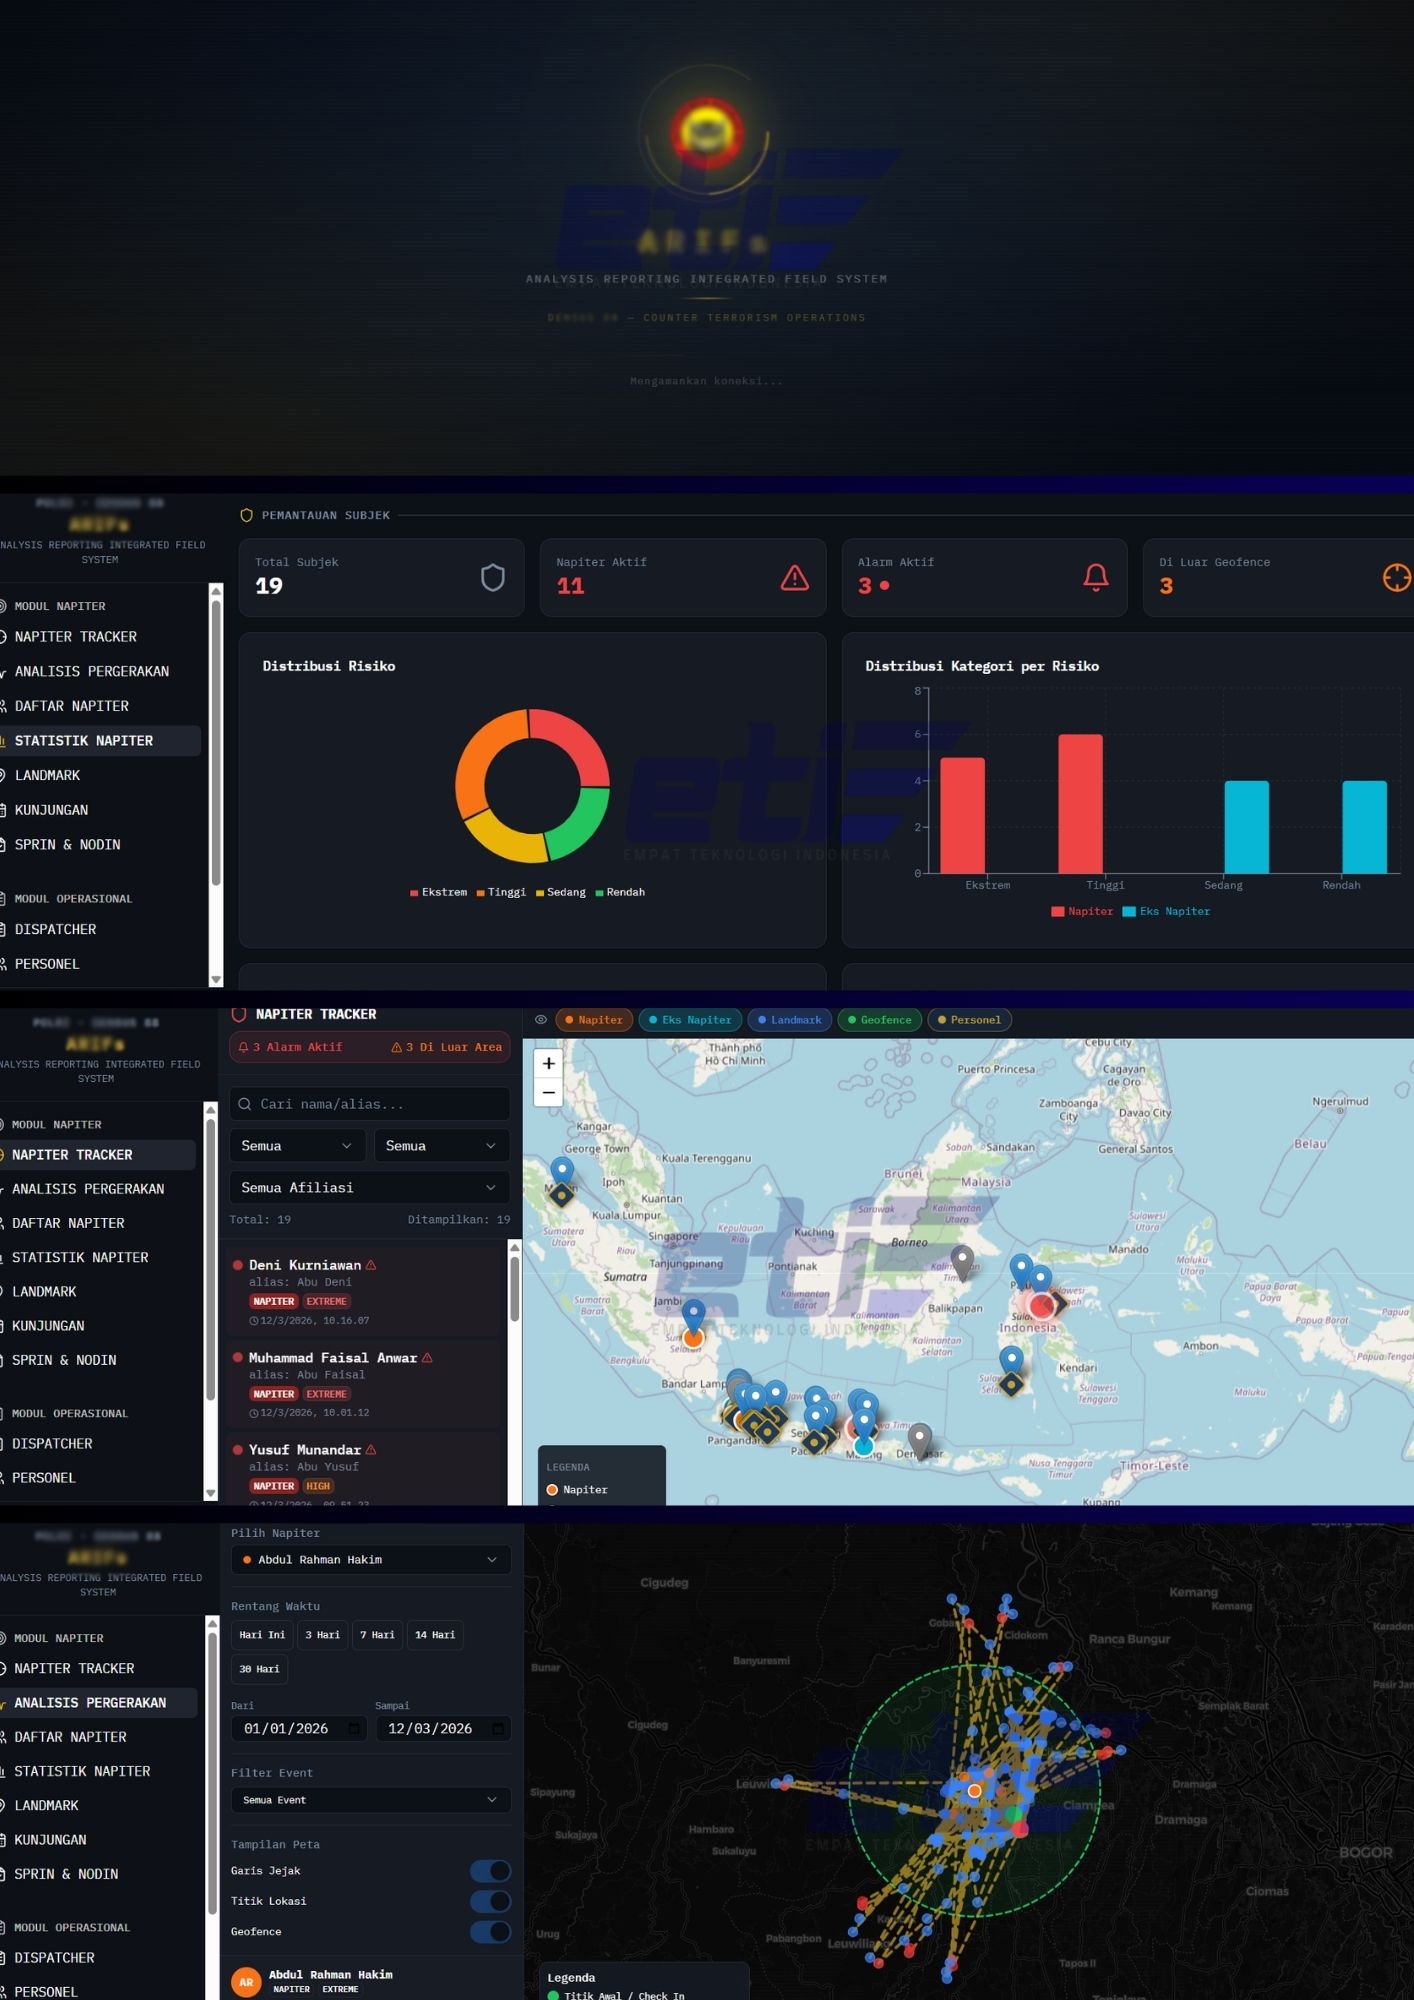Turn off the Garis Jejak switch
This screenshot has width=1414, height=2000.
click(x=490, y=1871)
